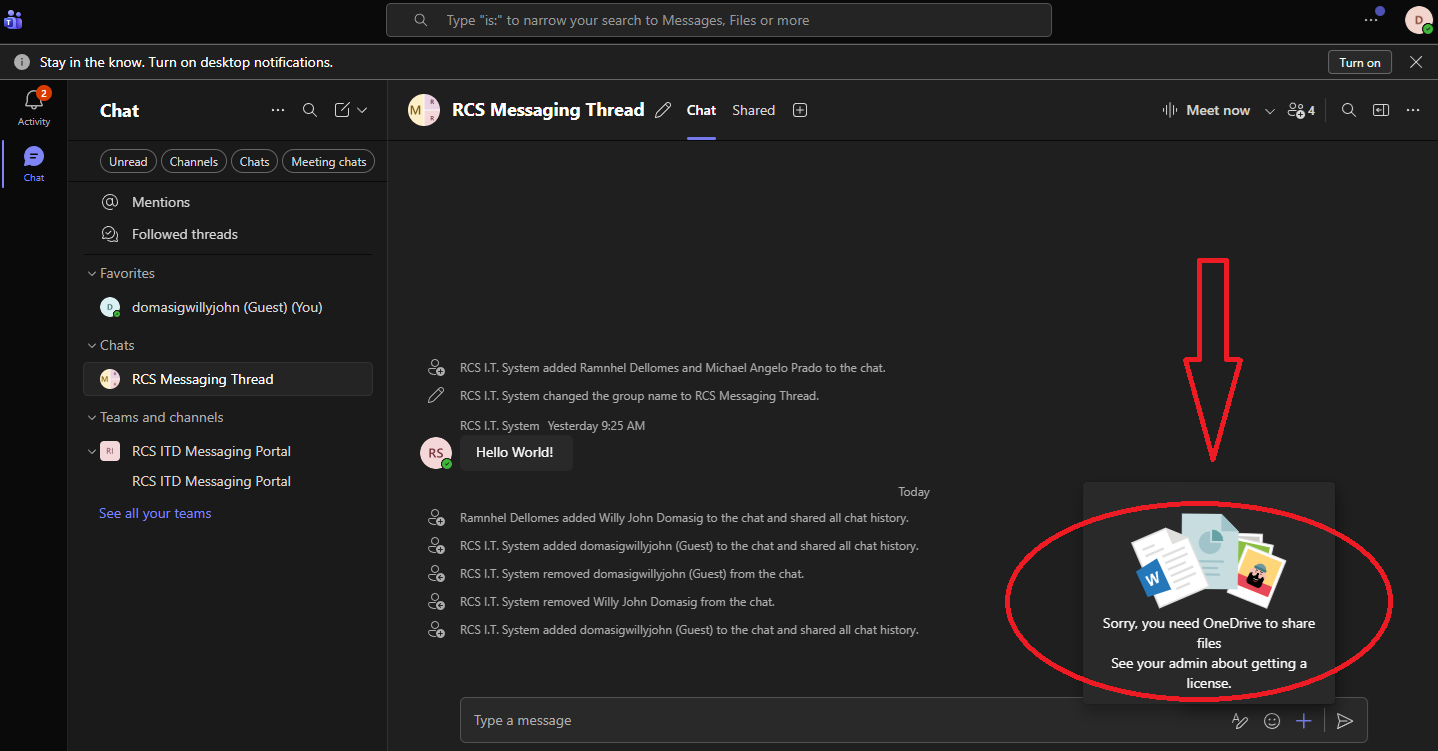Click the RCS Messaging Thread group avatar
Image resolution: width=1438 pixels, height=751 pixels.
point(424,110)
